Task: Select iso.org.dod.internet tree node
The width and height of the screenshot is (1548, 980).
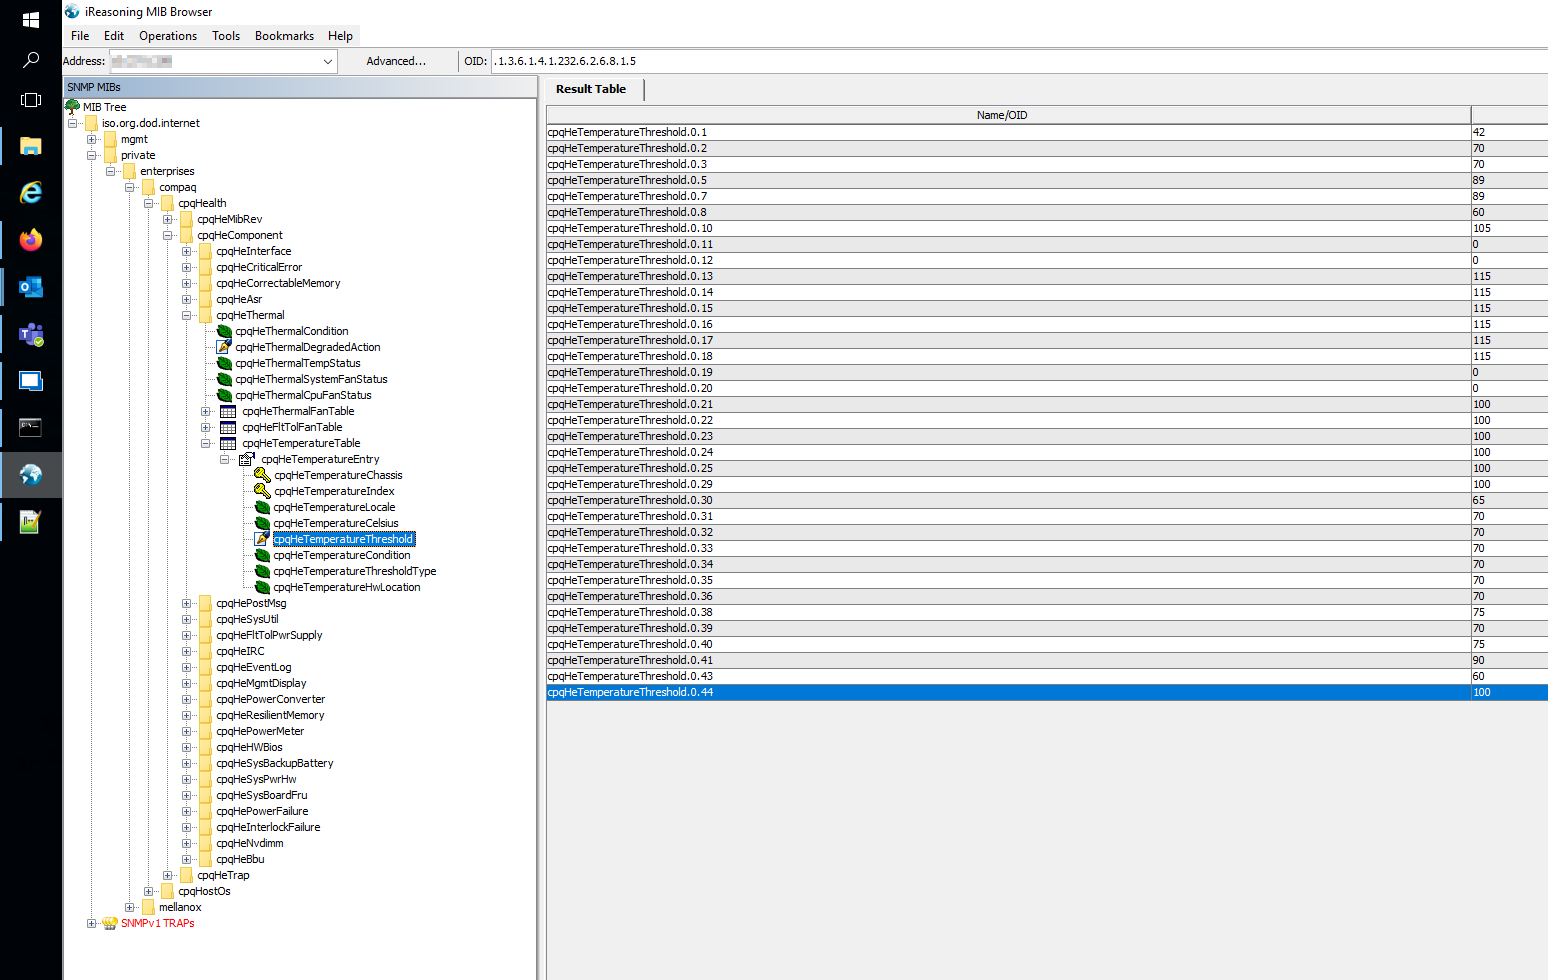Action: [x=151, y=123]
